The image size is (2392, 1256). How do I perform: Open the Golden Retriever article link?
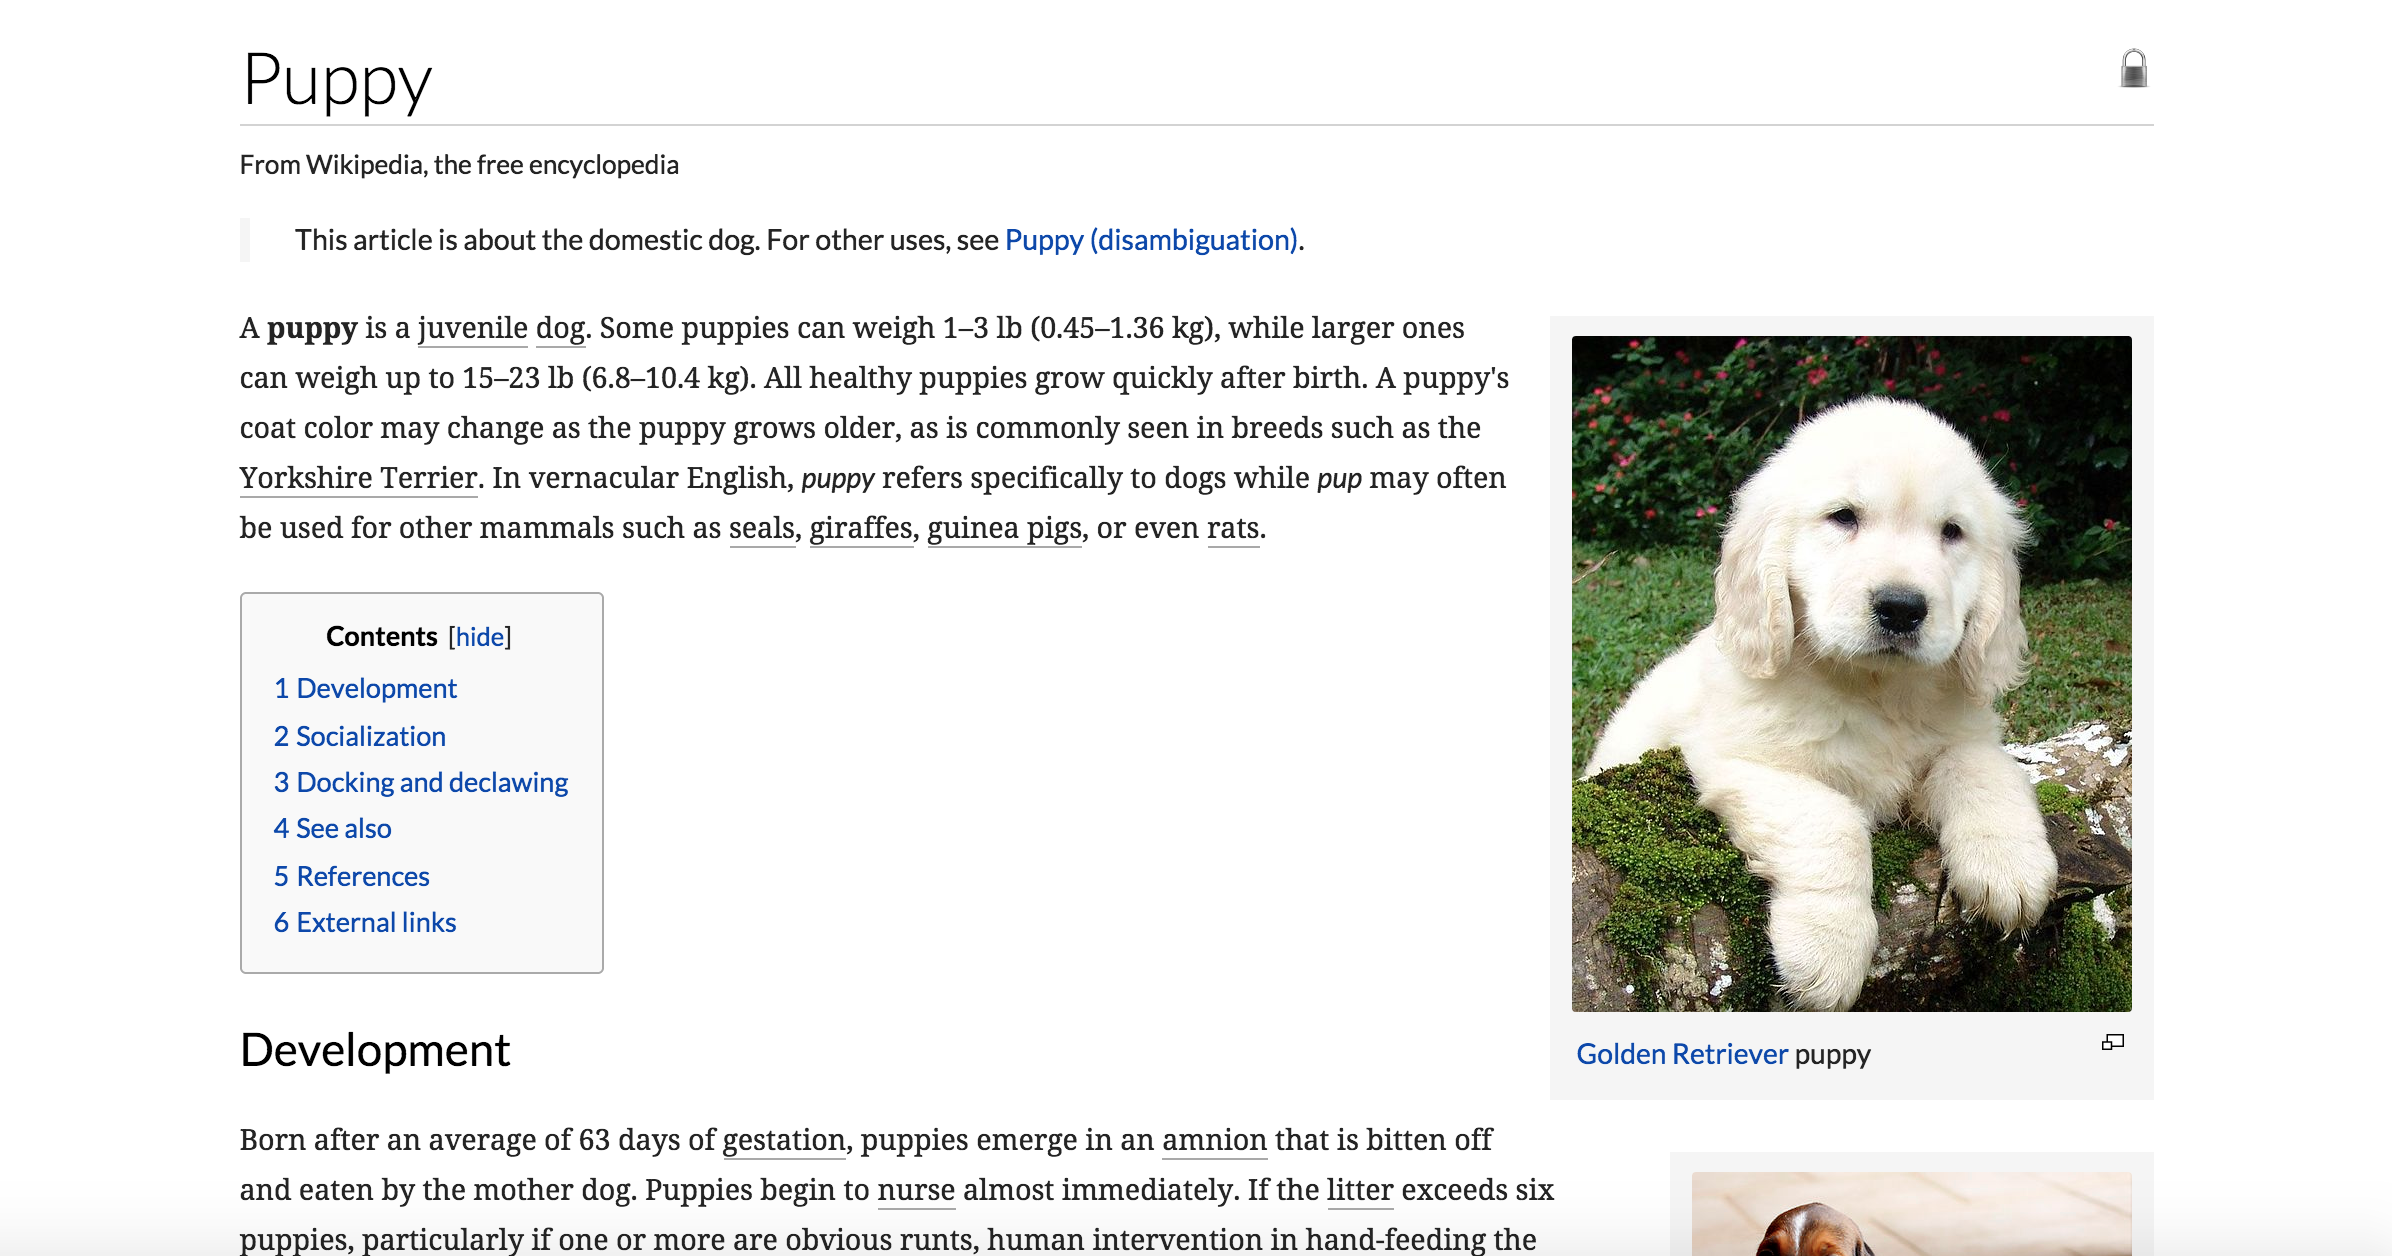[x=1682, y=1053]
